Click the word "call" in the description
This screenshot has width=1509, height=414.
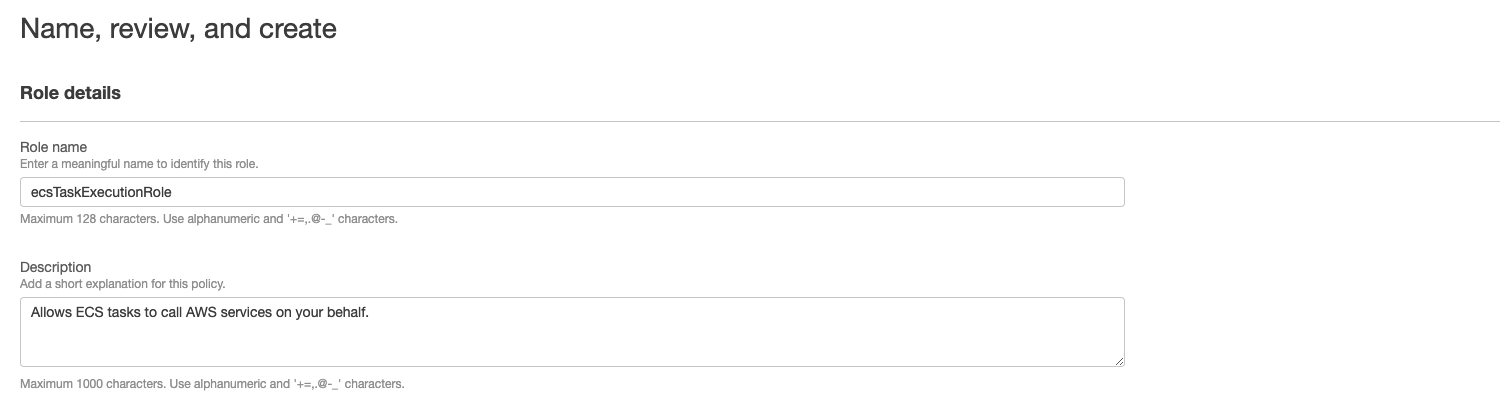pyautogui.click(x=171, y=313)
